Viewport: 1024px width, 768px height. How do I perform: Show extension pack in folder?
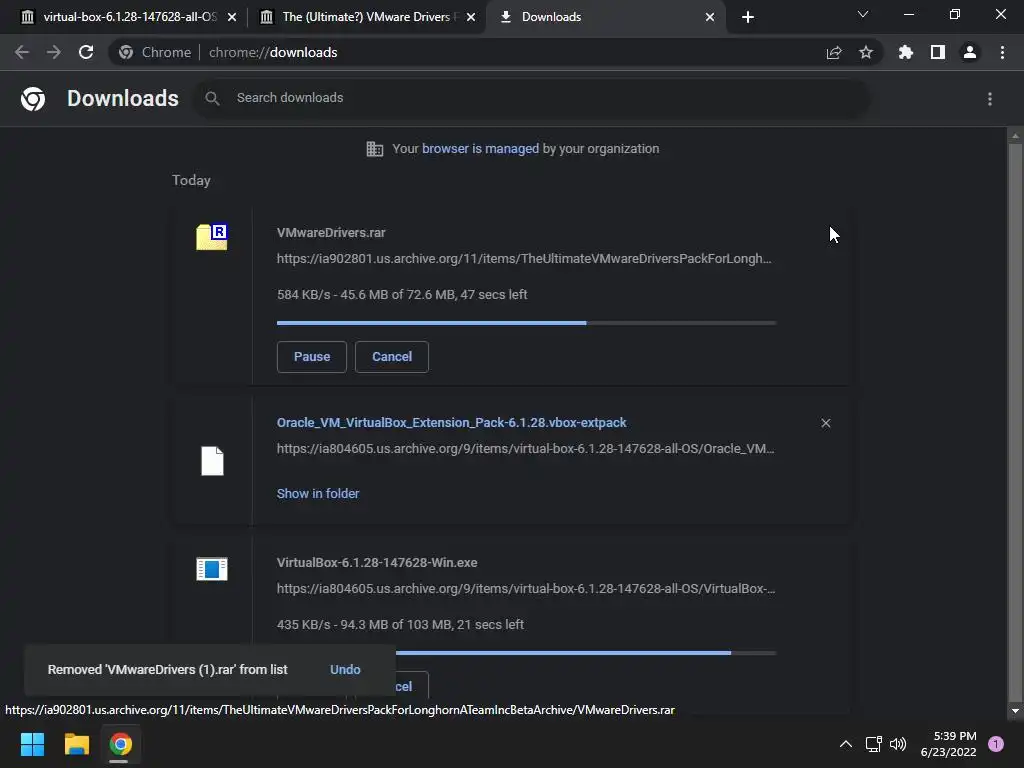(318, 494)
